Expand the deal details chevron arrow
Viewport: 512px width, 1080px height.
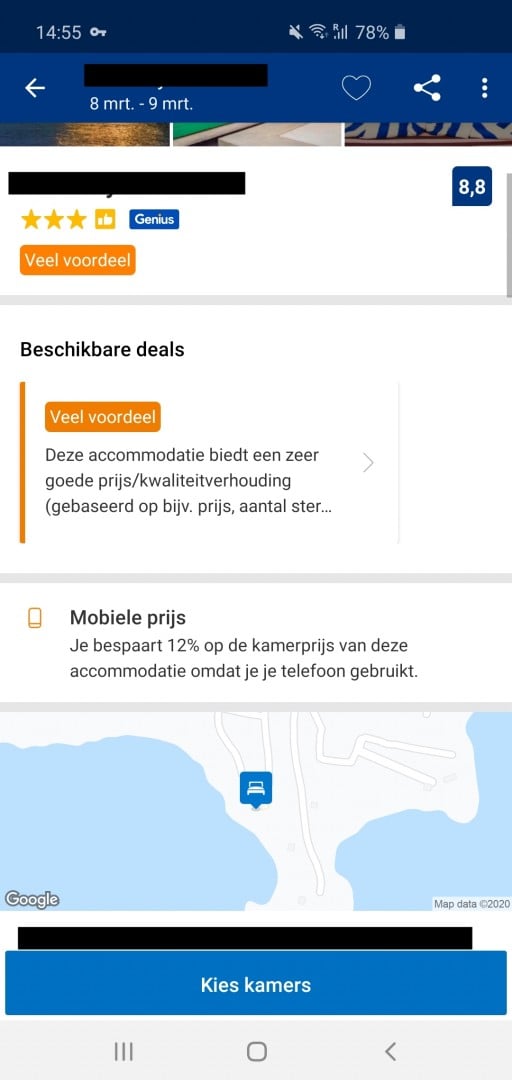coord(368,463)
